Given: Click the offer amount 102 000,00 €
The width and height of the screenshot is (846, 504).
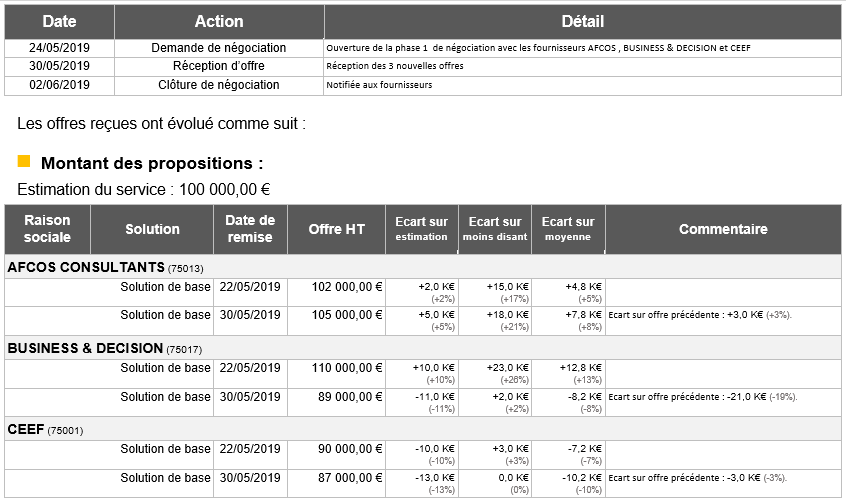Looking at the screenshot, I should tap(347, 287).
